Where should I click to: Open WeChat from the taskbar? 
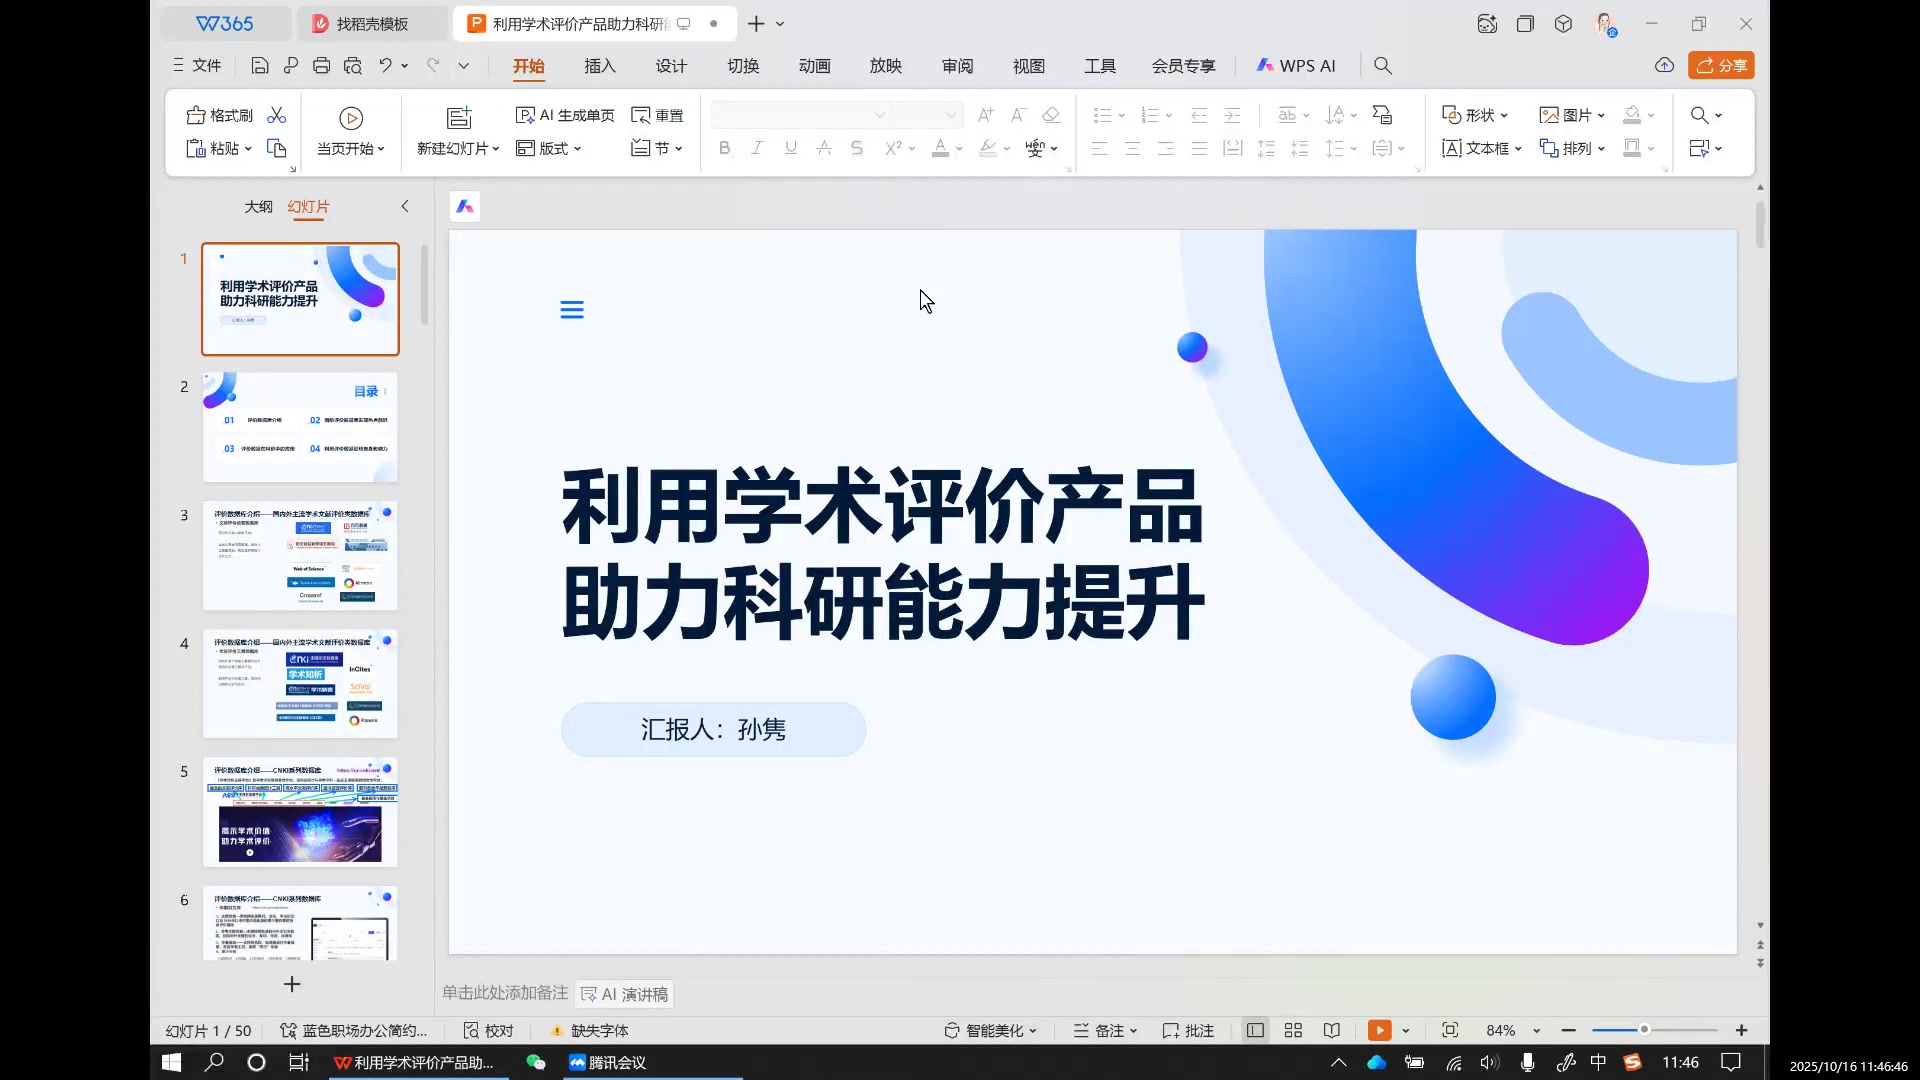(x=536, y=1063)
